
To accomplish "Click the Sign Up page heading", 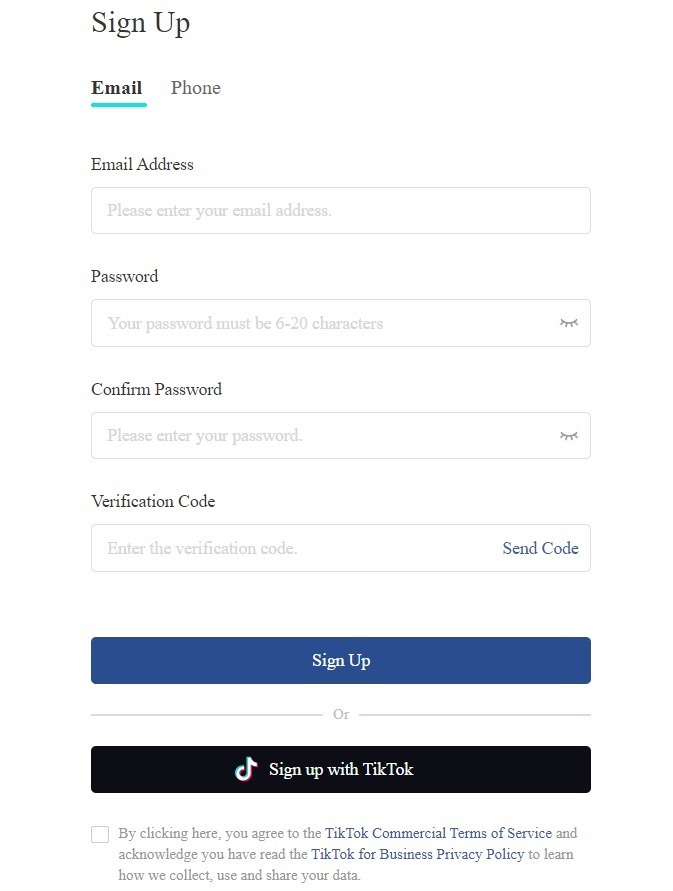I will [140, 23].
